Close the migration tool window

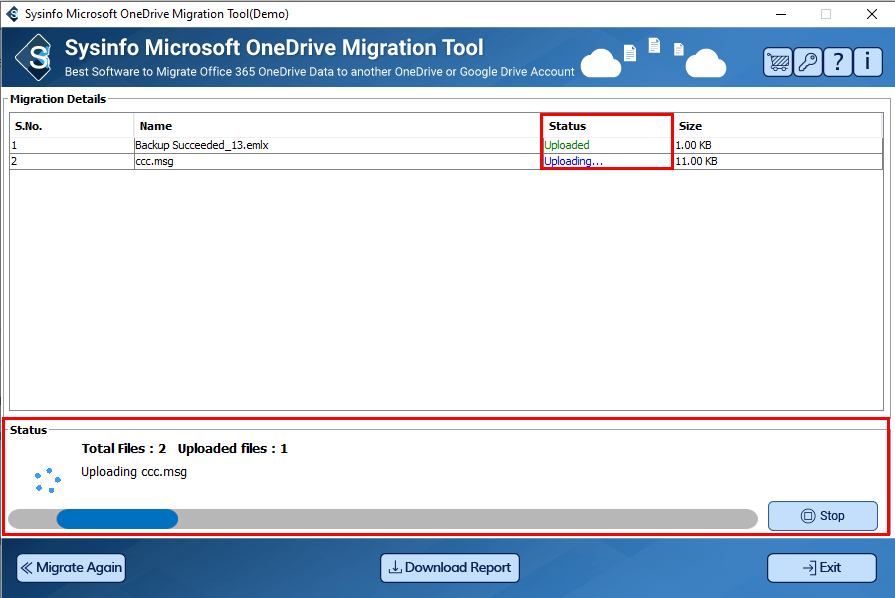(x=872, y=14)
